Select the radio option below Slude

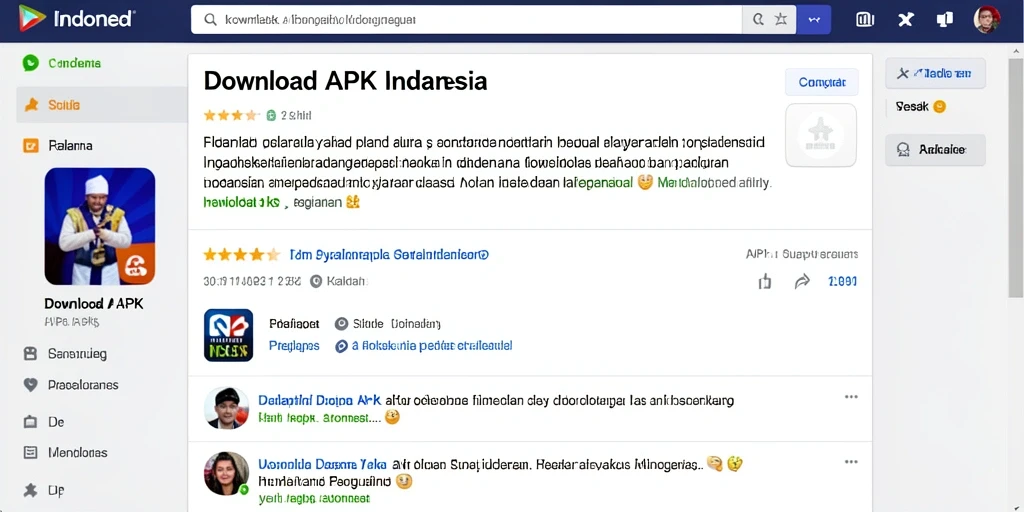tap(341, 346)
